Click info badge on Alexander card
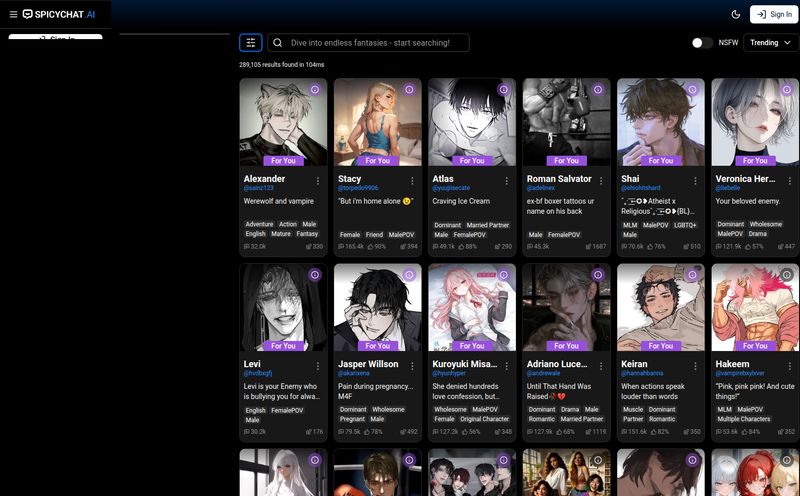 (x=314, y=90)
